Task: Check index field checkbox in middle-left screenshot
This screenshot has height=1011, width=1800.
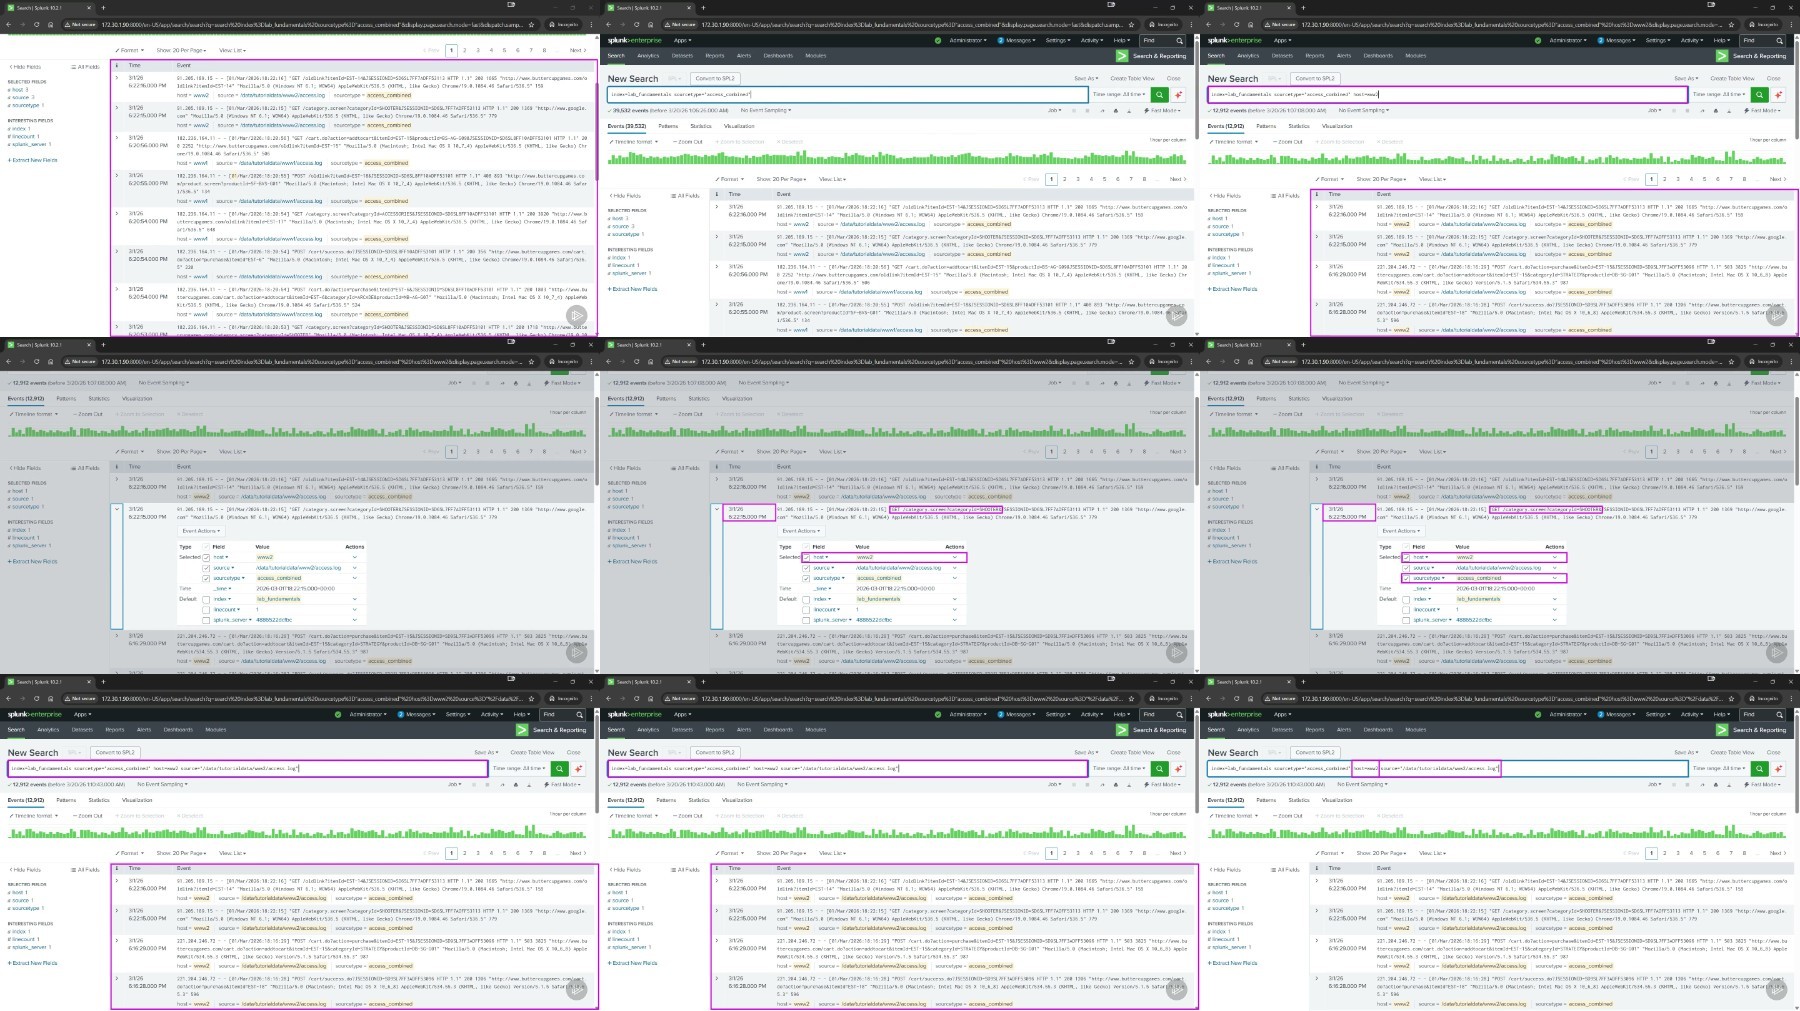Action: 206,599
